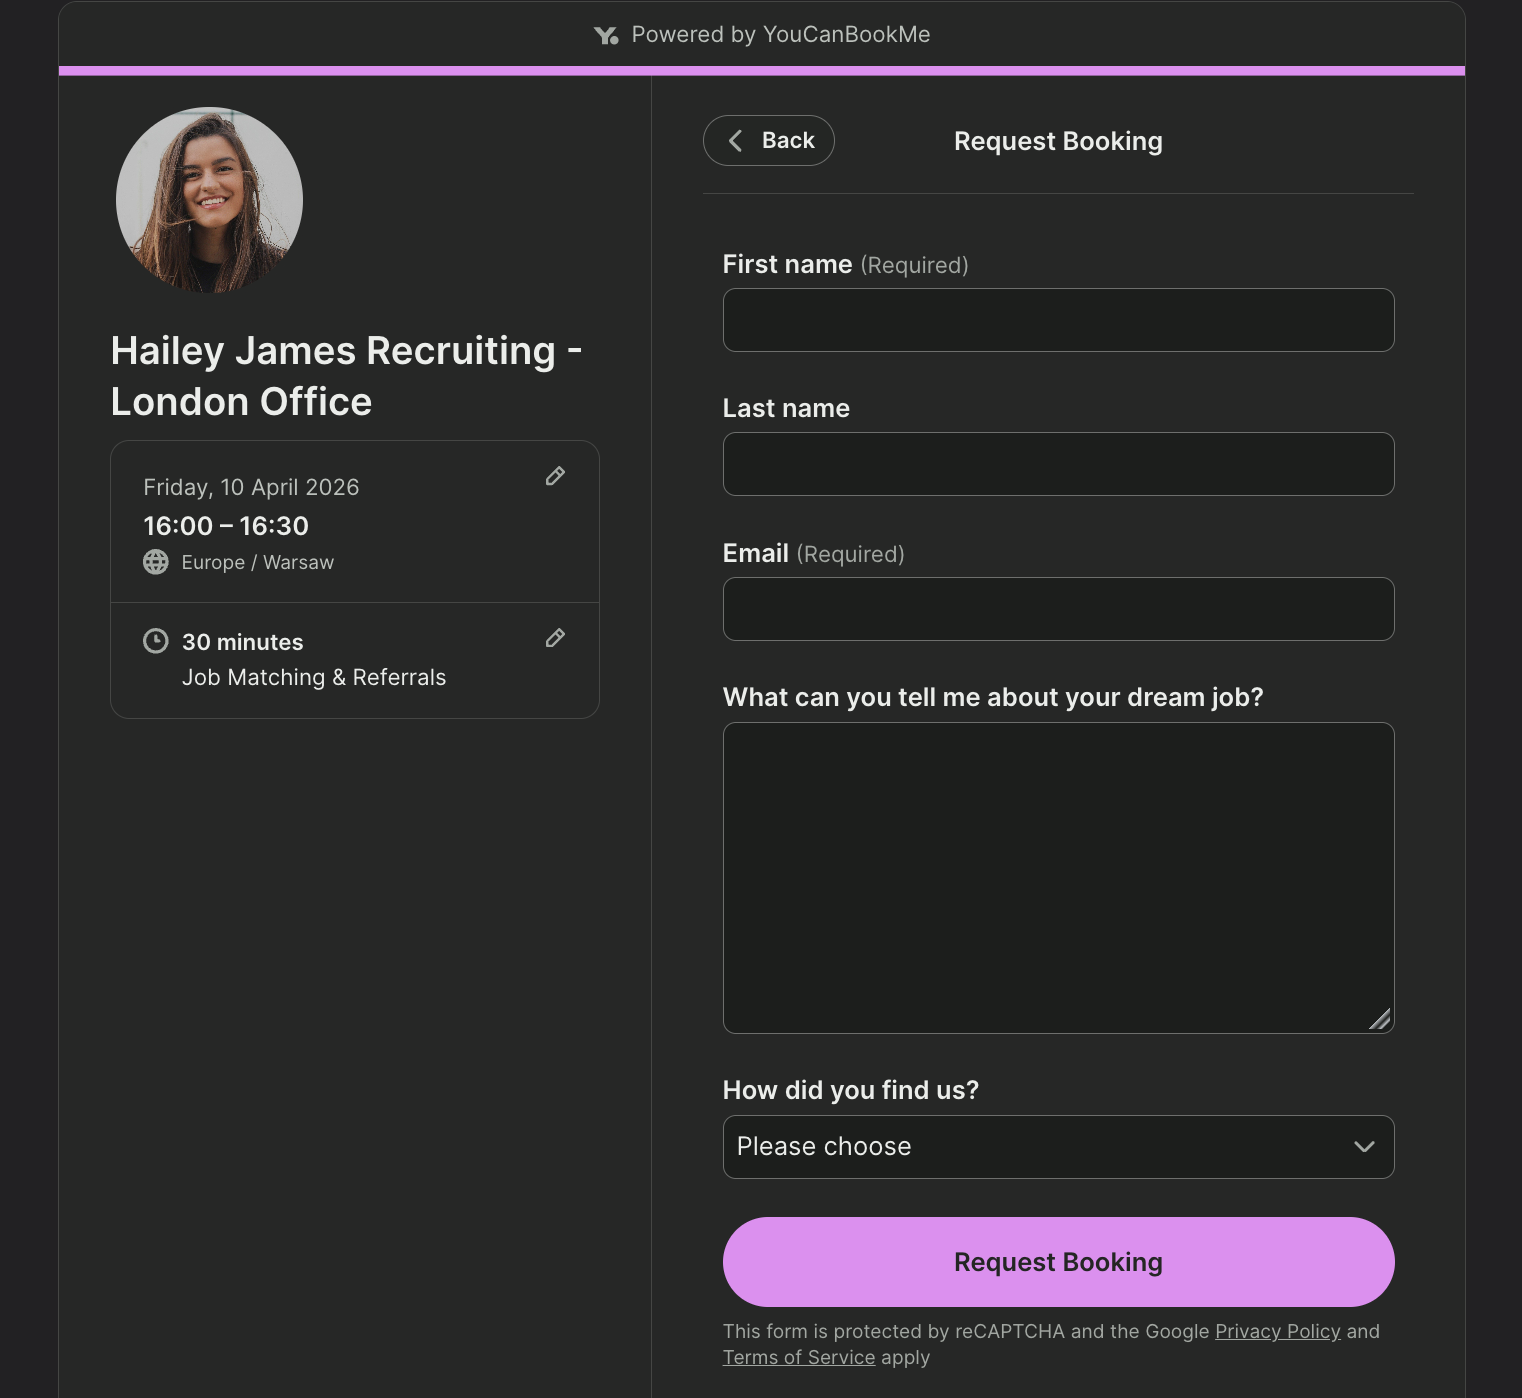Viewport: 1522px width, 1398px height.
Task: Click the globe icon beside Europe / Warsaw
Action: (156, 562)
